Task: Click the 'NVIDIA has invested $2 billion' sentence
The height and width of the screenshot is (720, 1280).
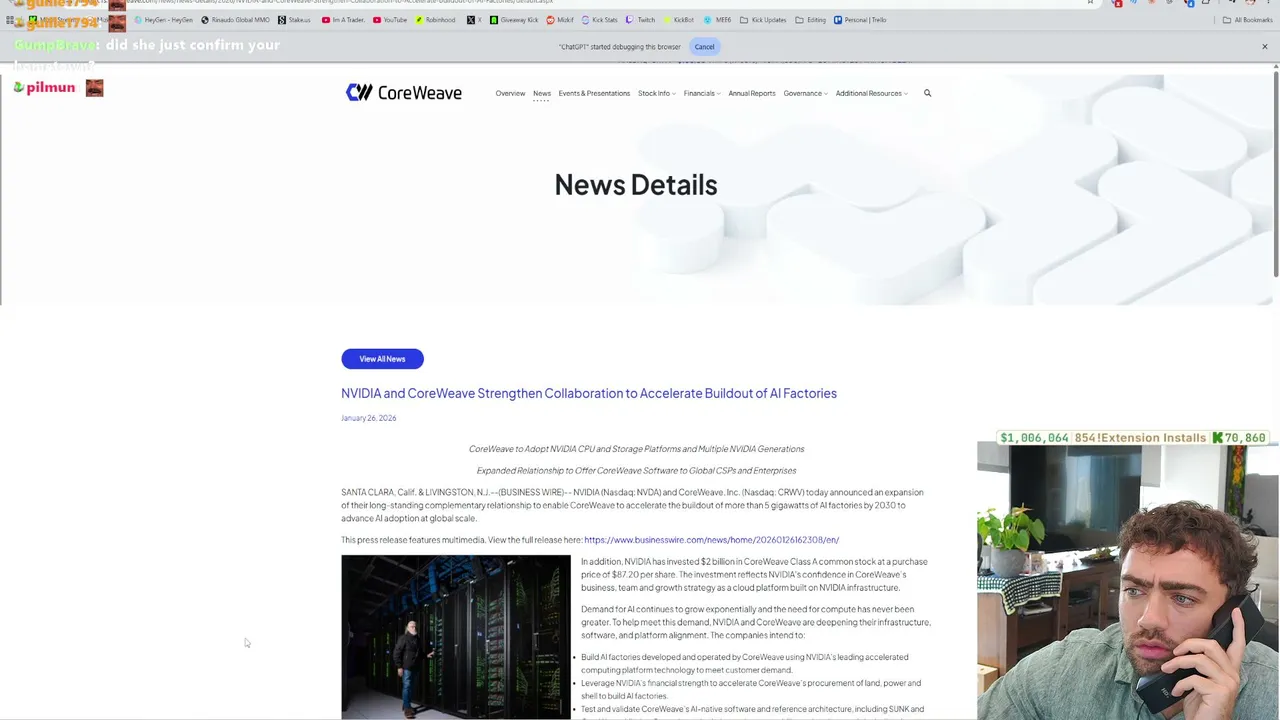Action: tap(754, 575)
